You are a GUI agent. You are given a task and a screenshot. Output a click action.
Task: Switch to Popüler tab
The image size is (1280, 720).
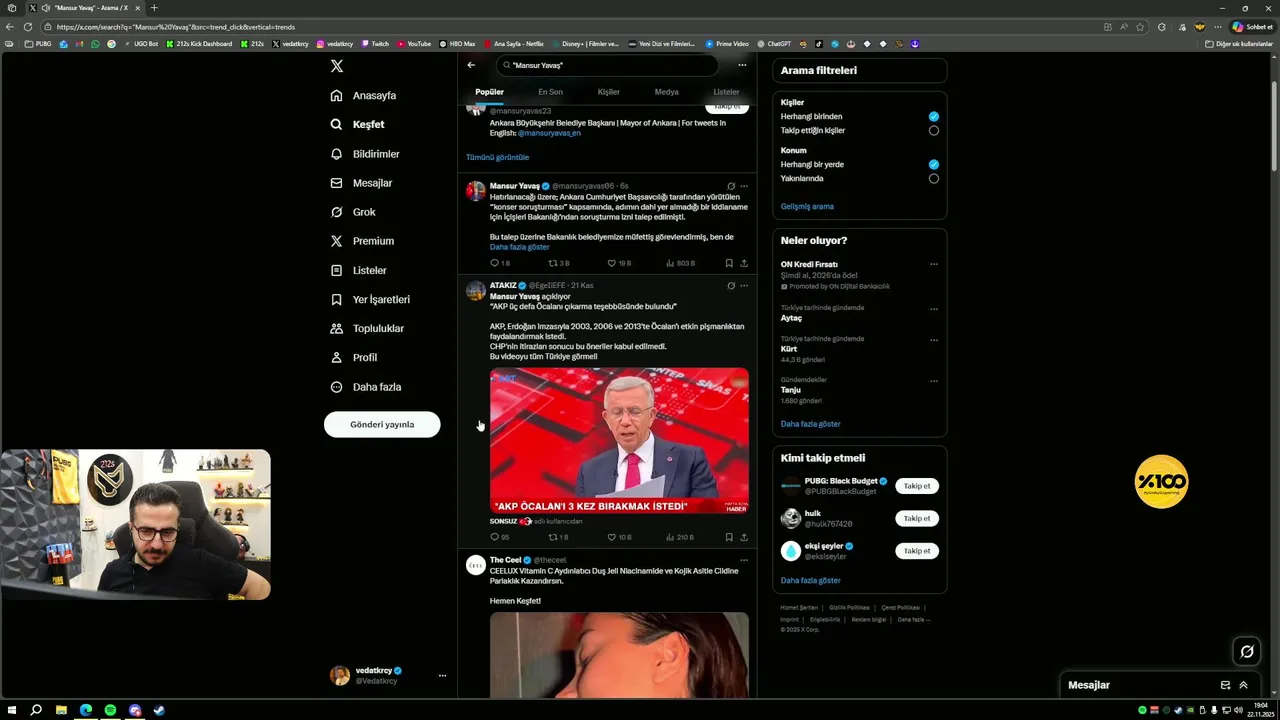(x=489, y=92)
